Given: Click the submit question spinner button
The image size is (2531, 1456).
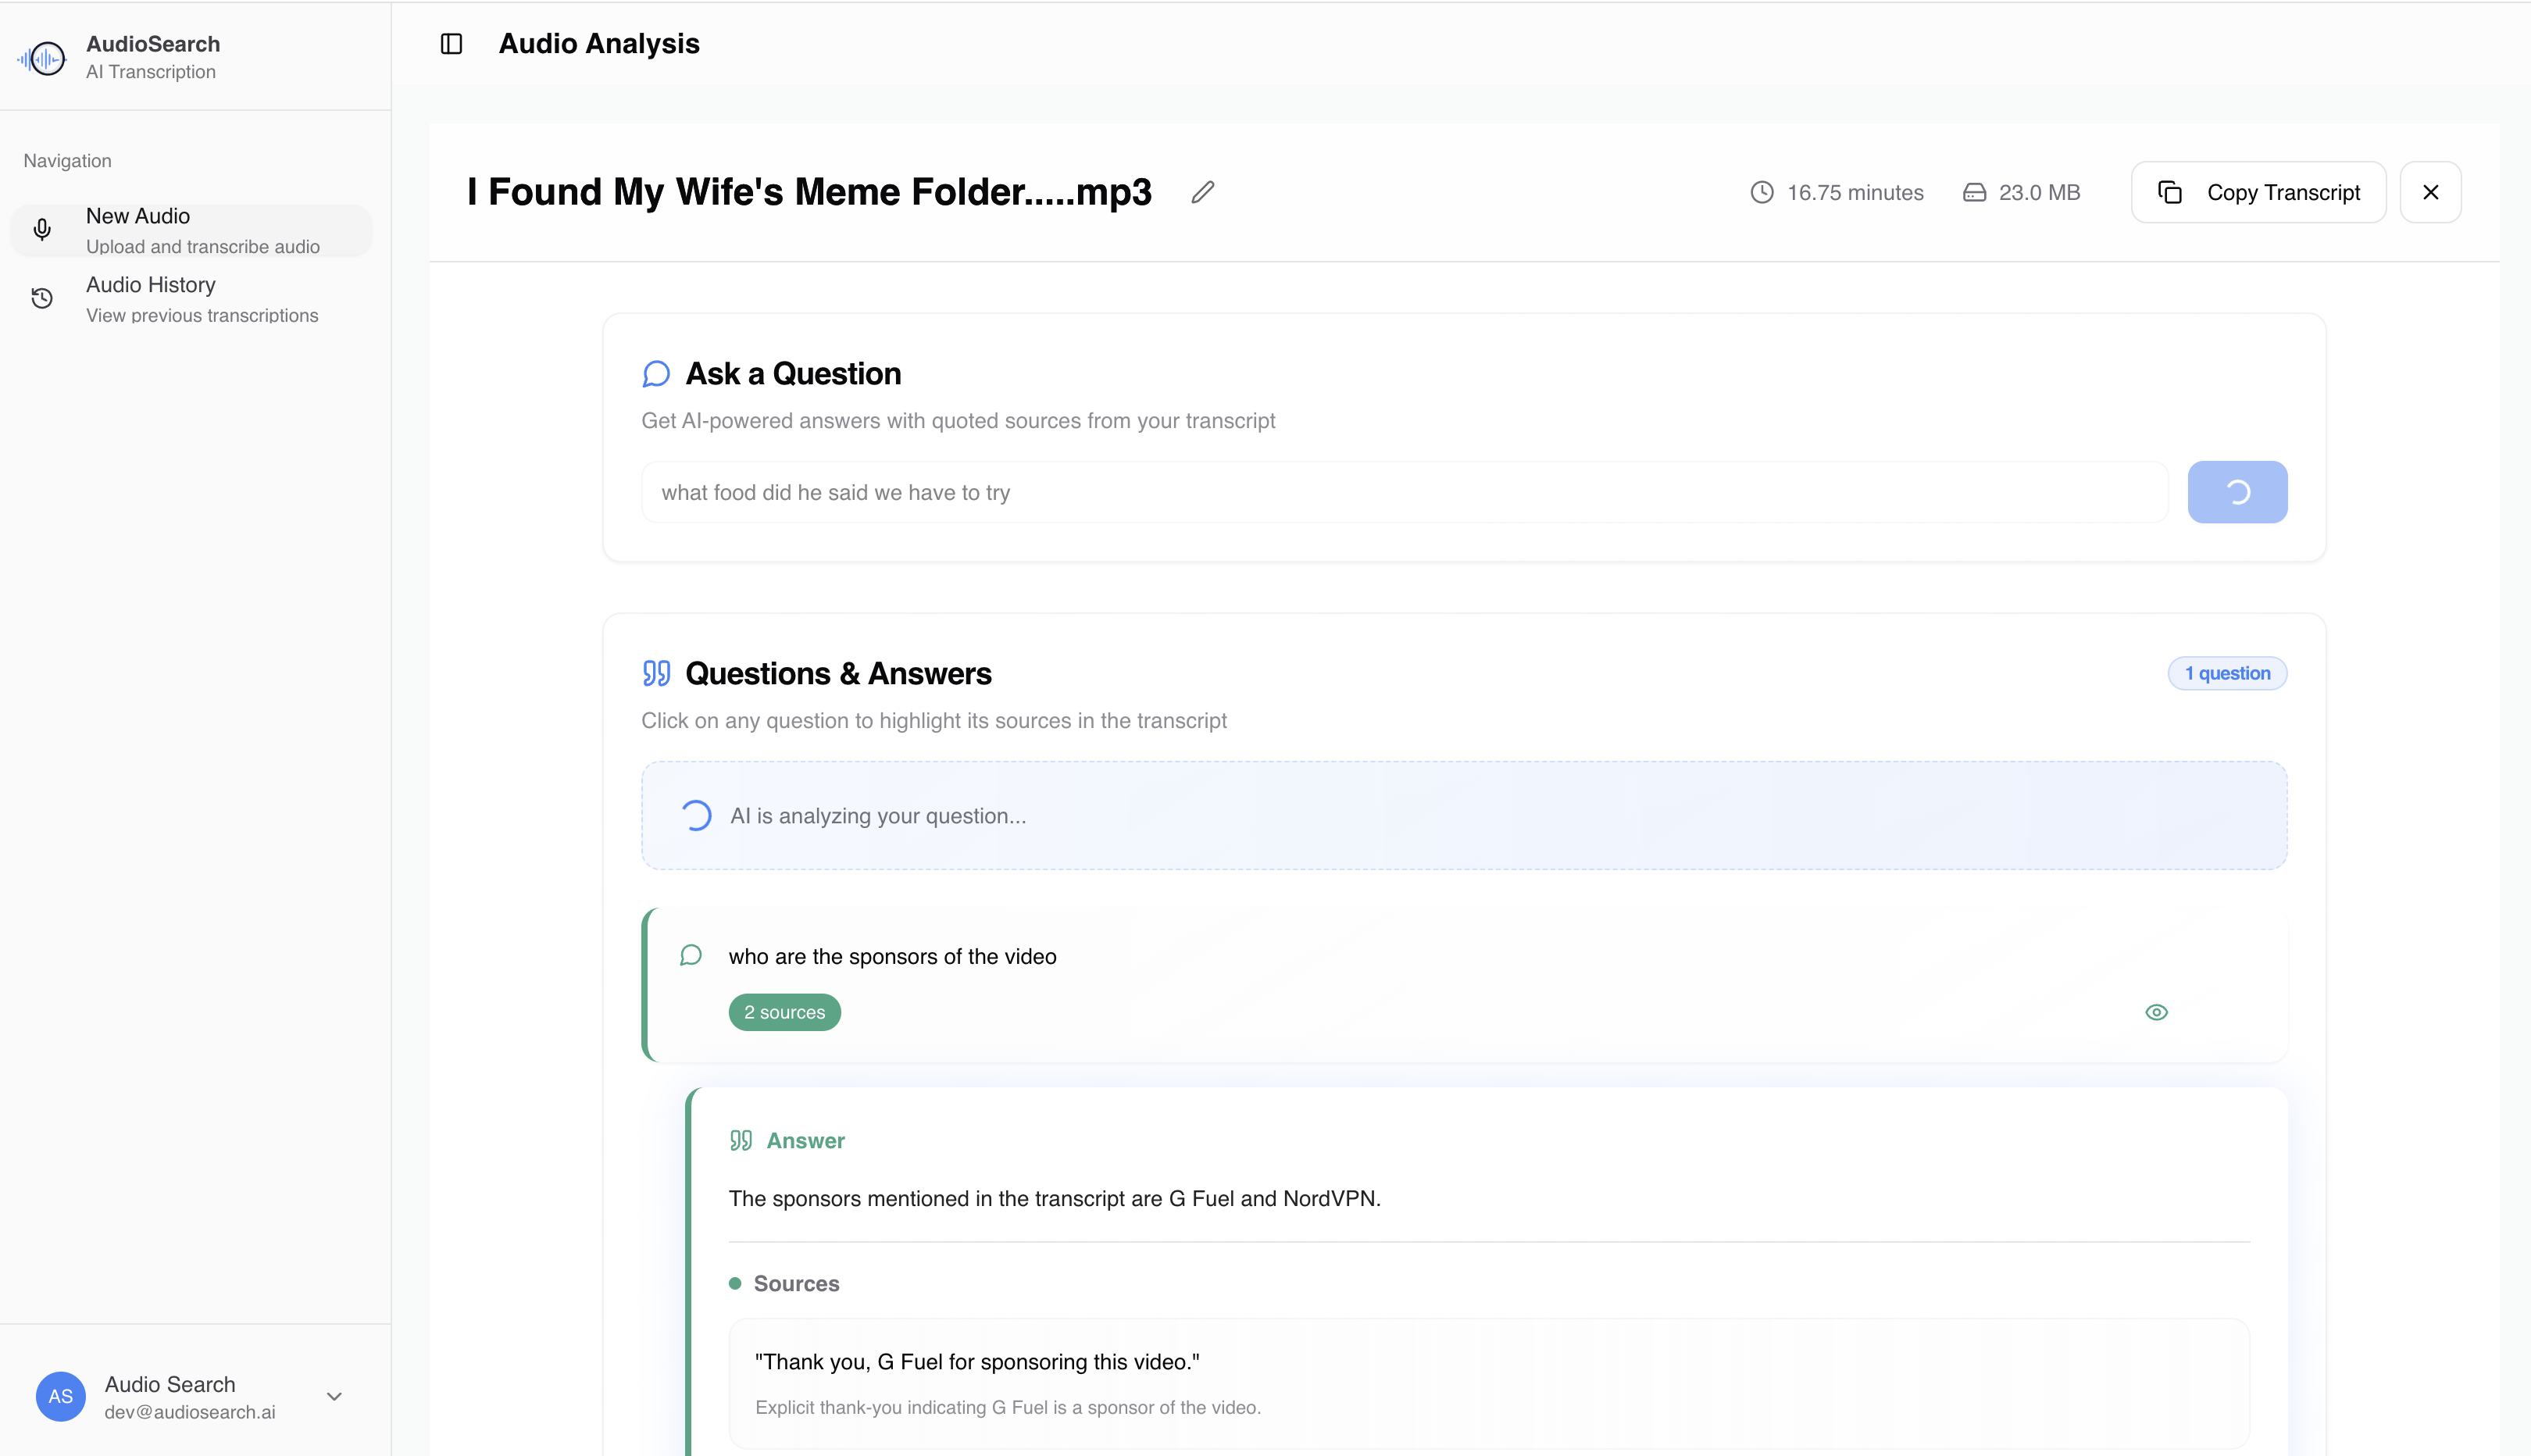Looking at the screenshot, I should point(2237,492).
